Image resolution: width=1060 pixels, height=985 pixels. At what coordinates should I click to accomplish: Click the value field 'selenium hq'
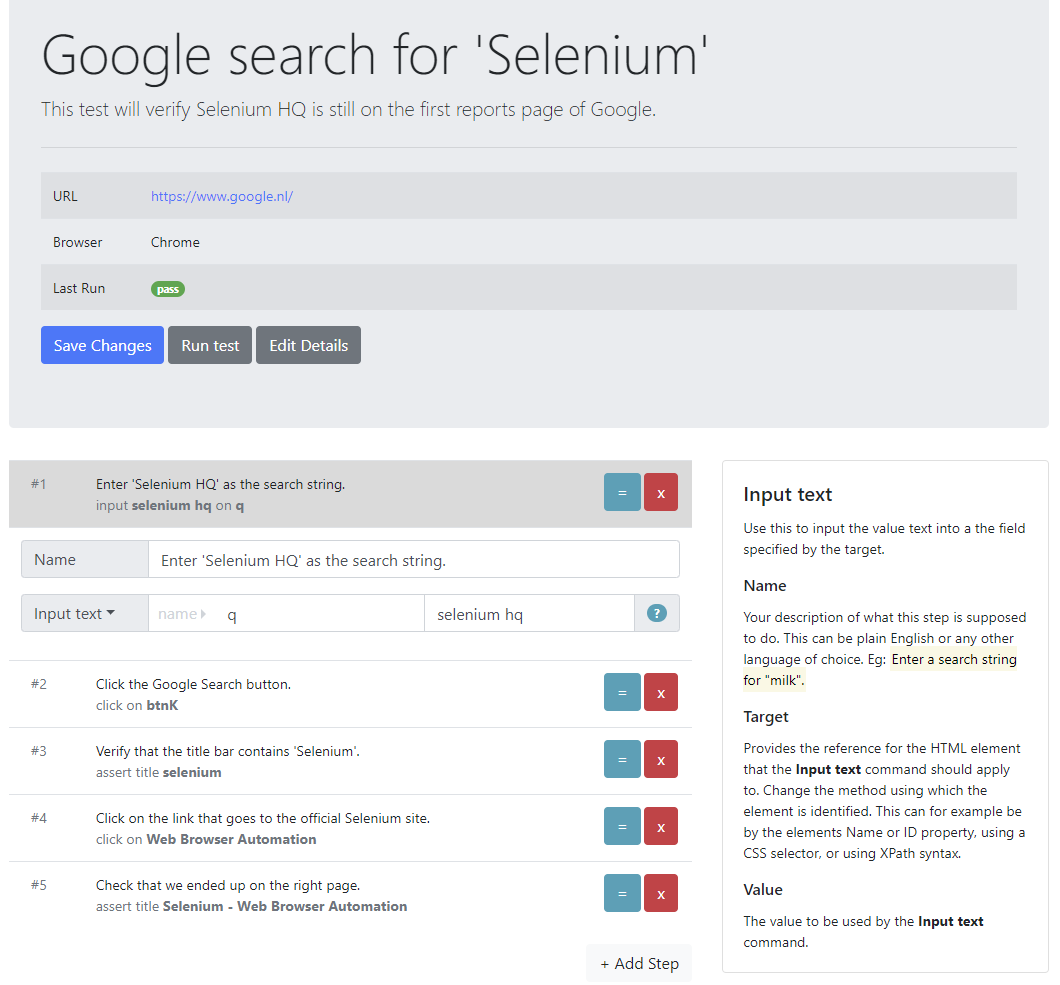pos(529,613)
